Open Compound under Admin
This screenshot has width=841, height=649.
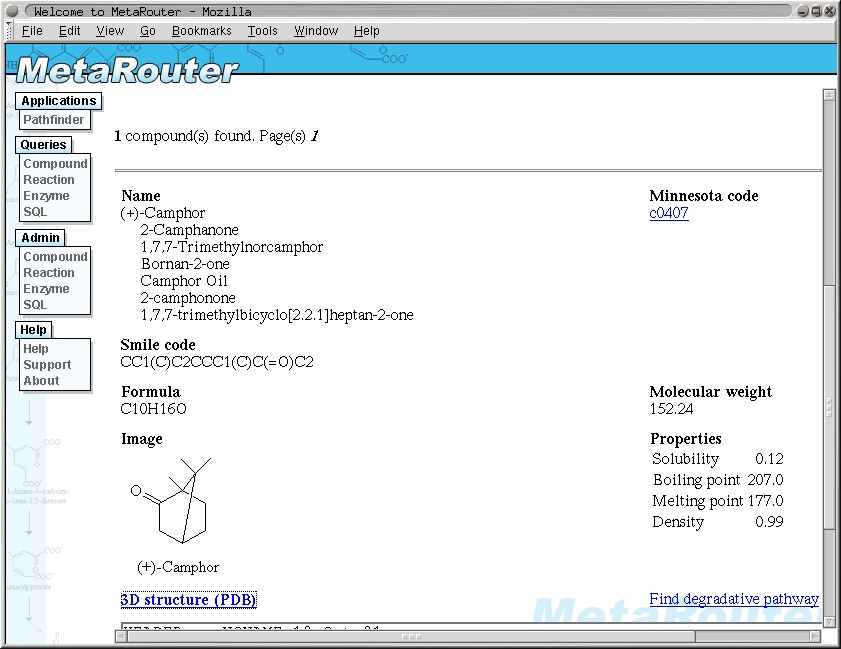(x=55, y=256)
